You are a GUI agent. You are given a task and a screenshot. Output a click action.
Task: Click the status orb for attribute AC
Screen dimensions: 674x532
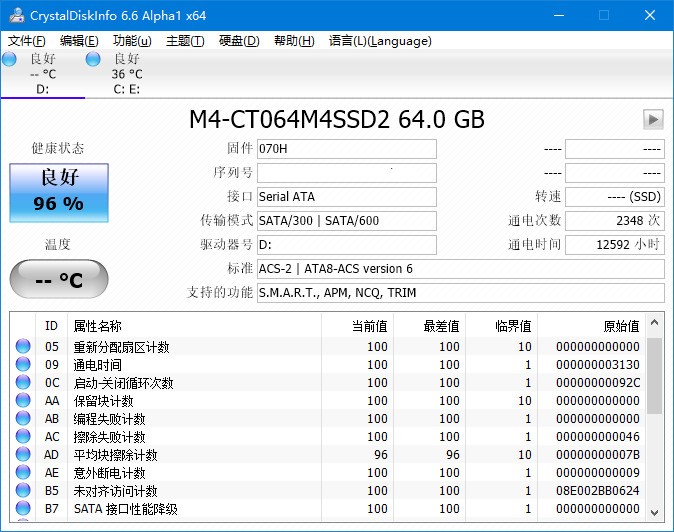coord(23,436)
